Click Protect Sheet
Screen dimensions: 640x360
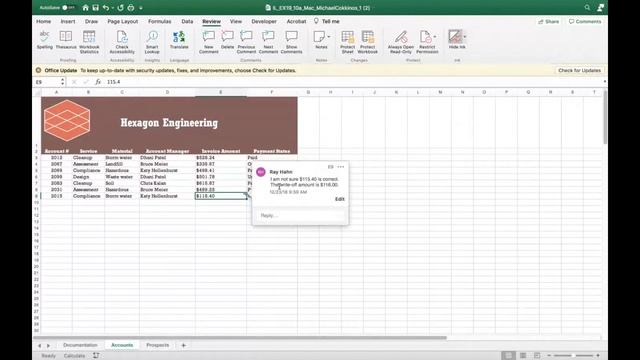coord(347,42)
